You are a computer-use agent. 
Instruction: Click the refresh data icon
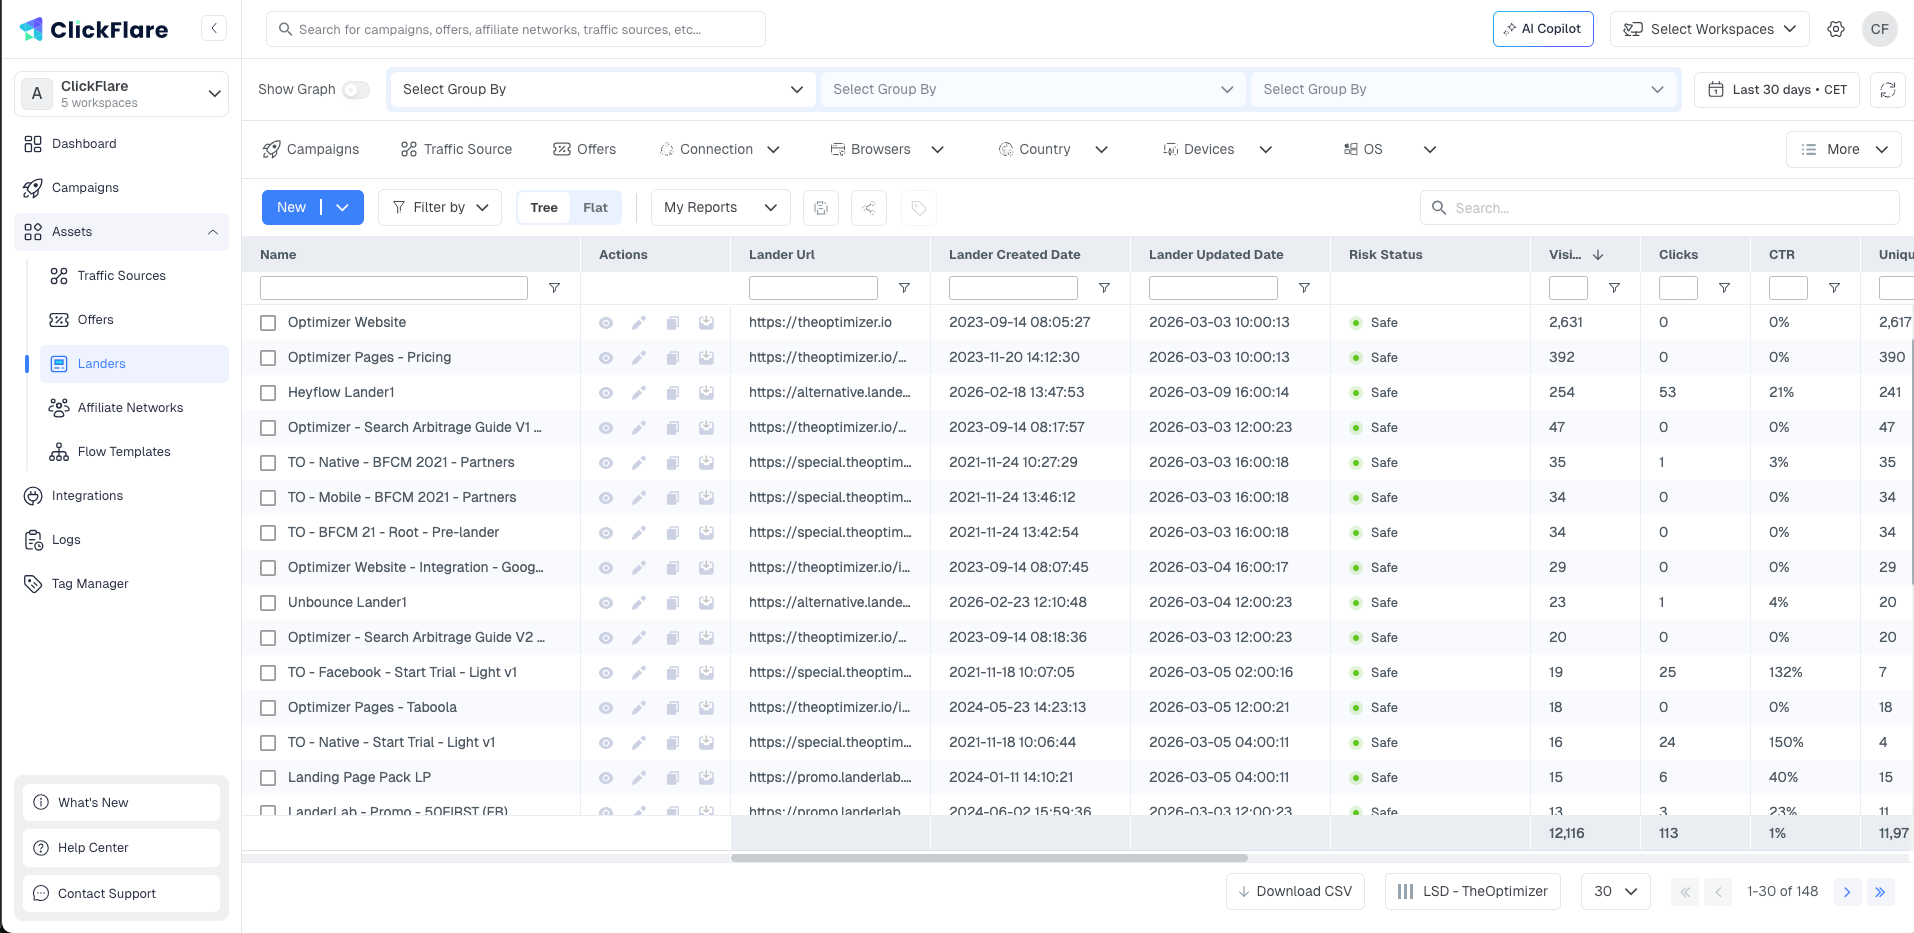1887,90
